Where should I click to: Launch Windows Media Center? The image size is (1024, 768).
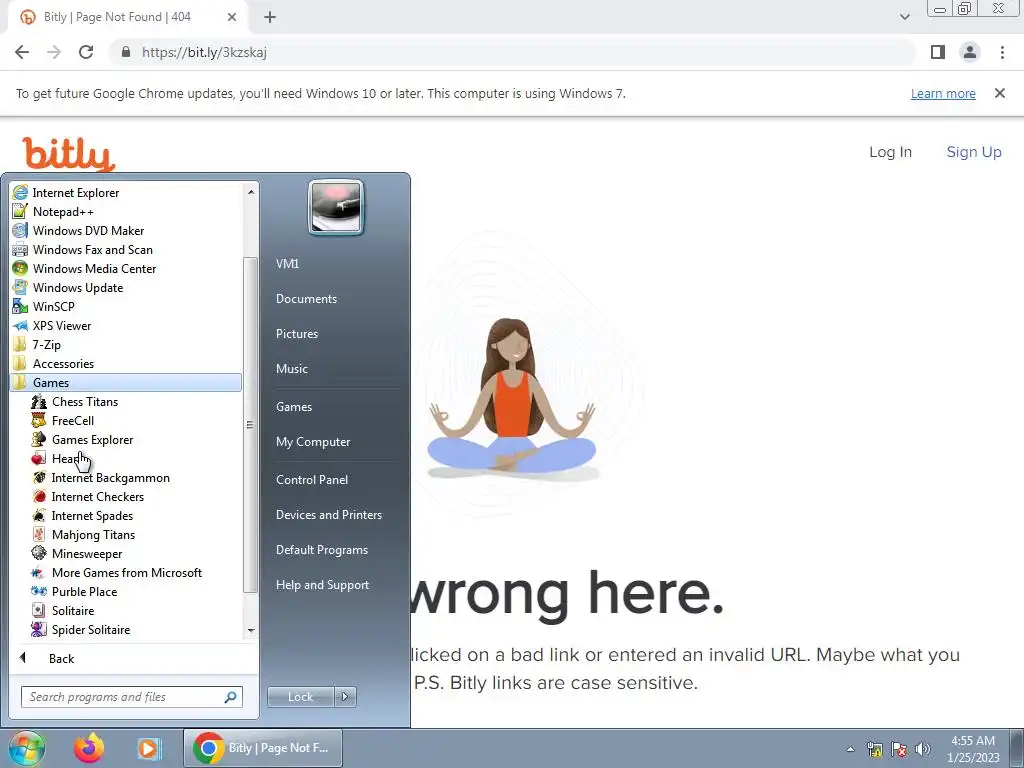[94, 268]
